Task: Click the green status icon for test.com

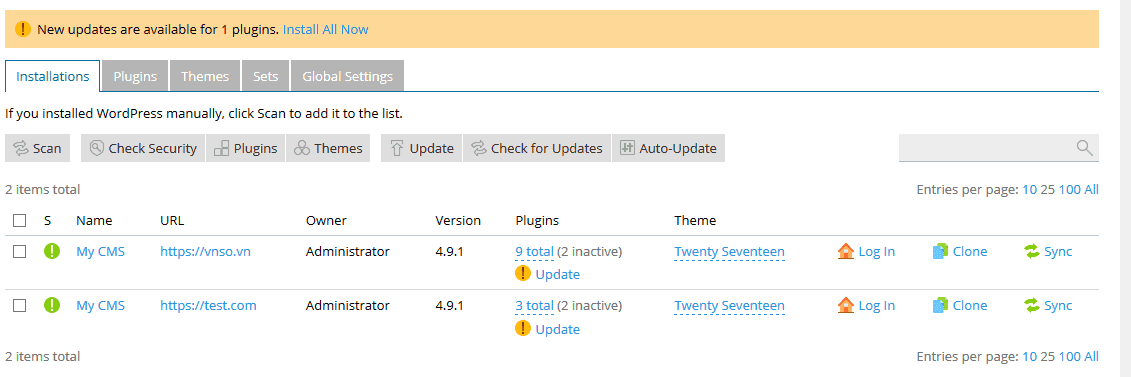Action: coord(52,305)
